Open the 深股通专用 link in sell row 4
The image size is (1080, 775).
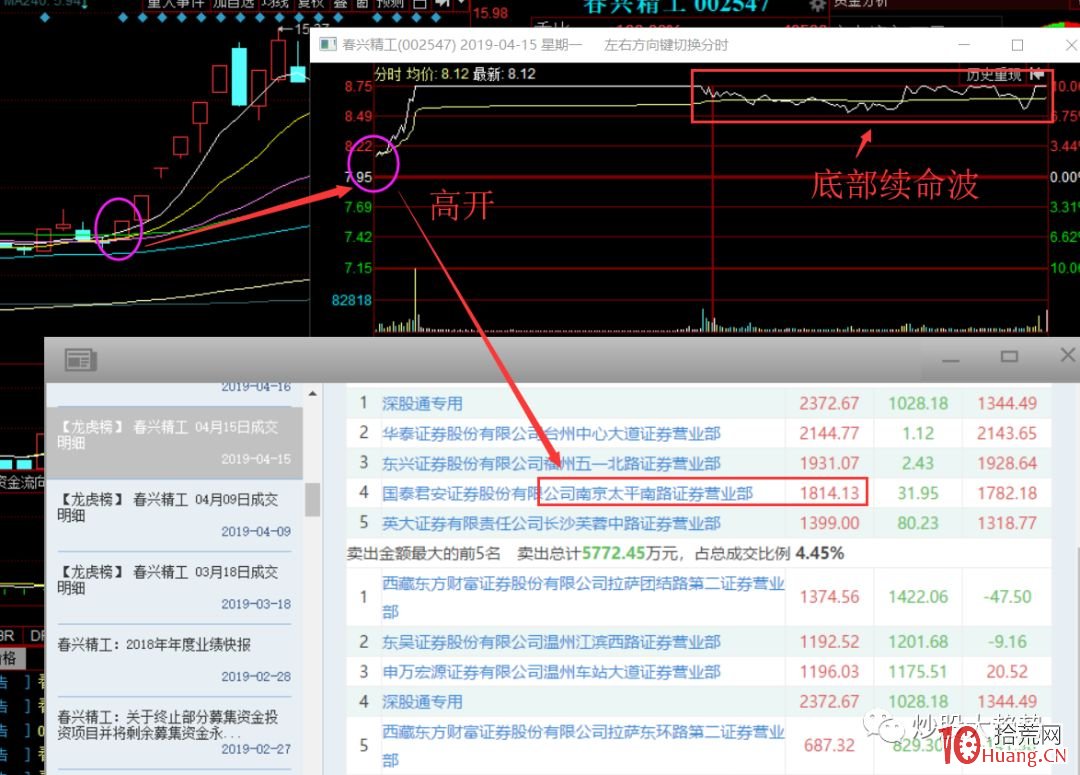click(x=422, y=702)
